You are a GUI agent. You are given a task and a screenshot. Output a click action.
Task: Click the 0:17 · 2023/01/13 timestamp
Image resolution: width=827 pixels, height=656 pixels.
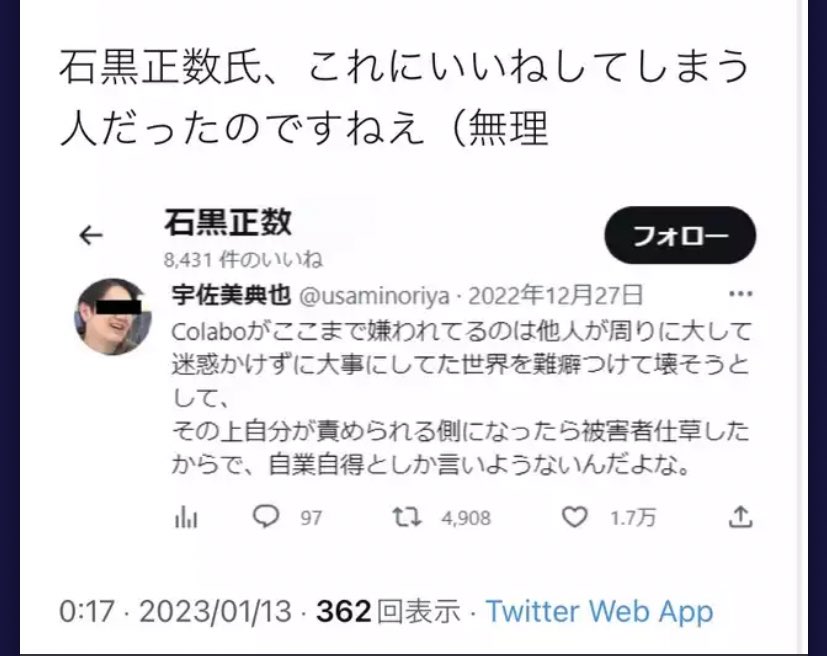(x=175, y=612)
